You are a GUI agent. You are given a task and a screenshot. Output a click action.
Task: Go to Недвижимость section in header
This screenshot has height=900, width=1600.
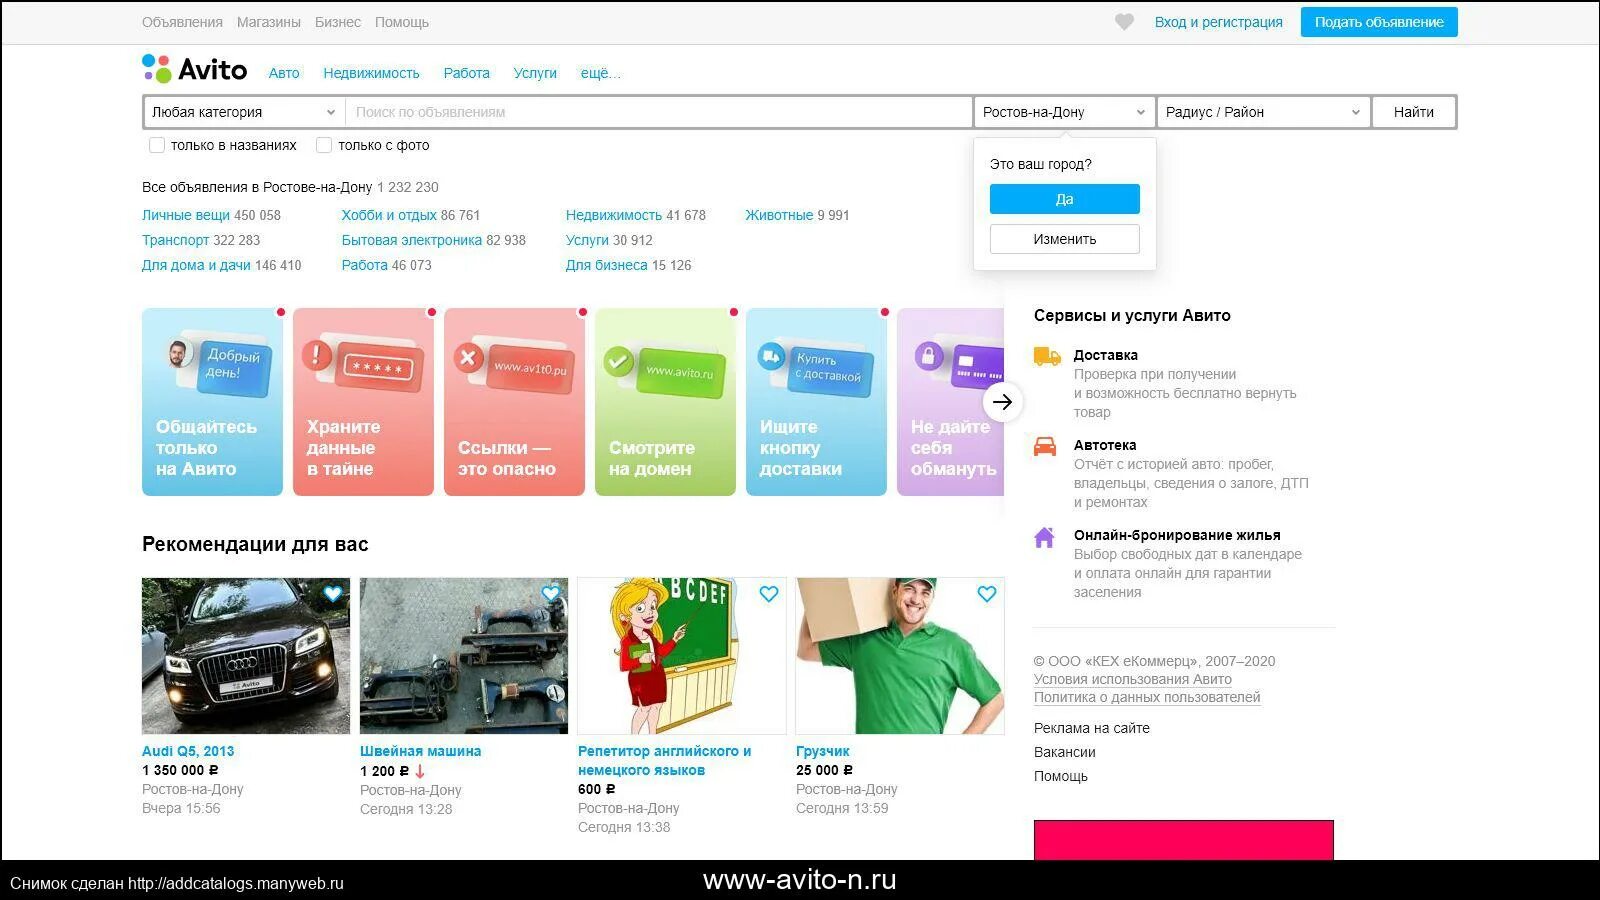point(371,73)
